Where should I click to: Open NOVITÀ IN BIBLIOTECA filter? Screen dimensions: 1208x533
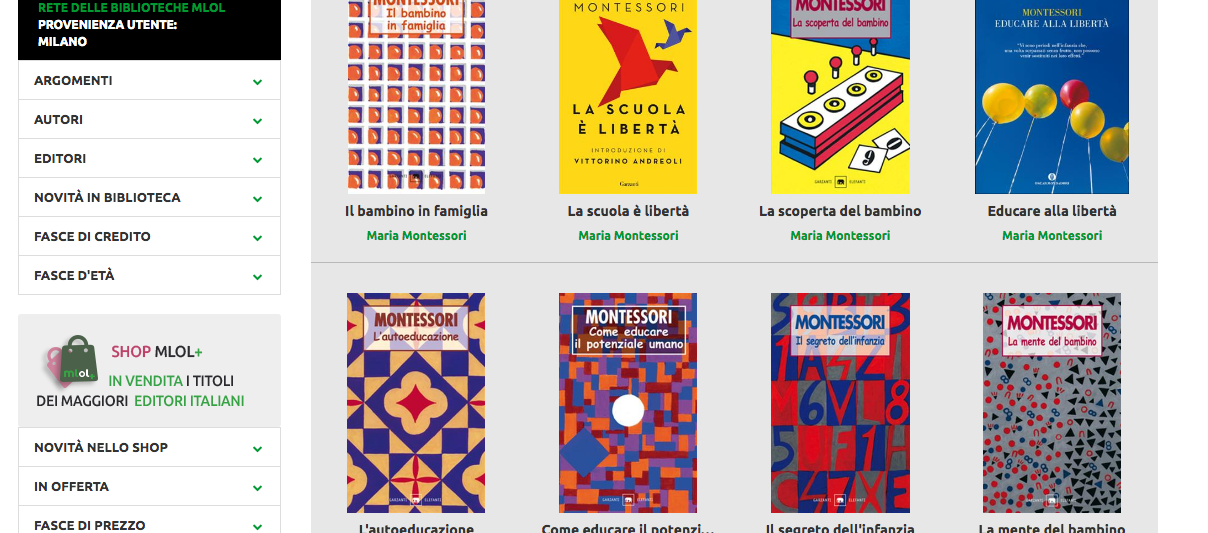pos(149,198)
